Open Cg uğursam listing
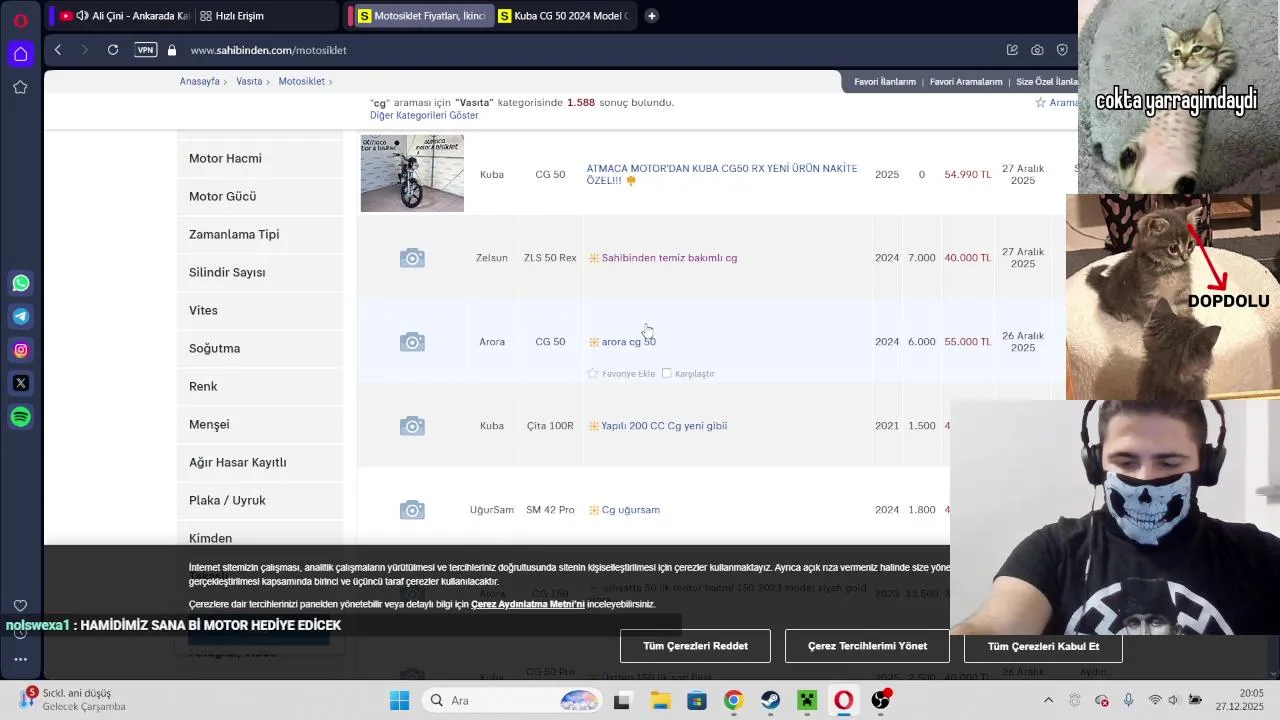The image size is (1280, 720). point(630,510)
